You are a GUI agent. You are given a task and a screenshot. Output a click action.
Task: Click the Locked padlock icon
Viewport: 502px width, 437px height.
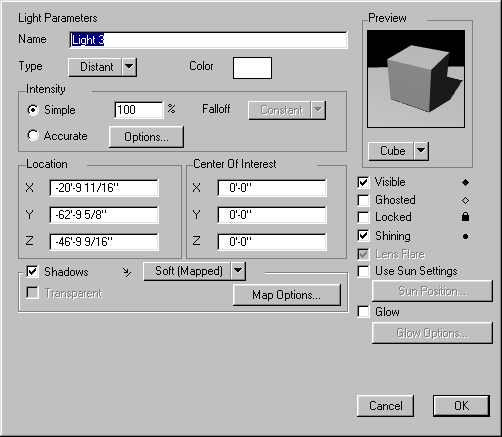tap(465, 217)
